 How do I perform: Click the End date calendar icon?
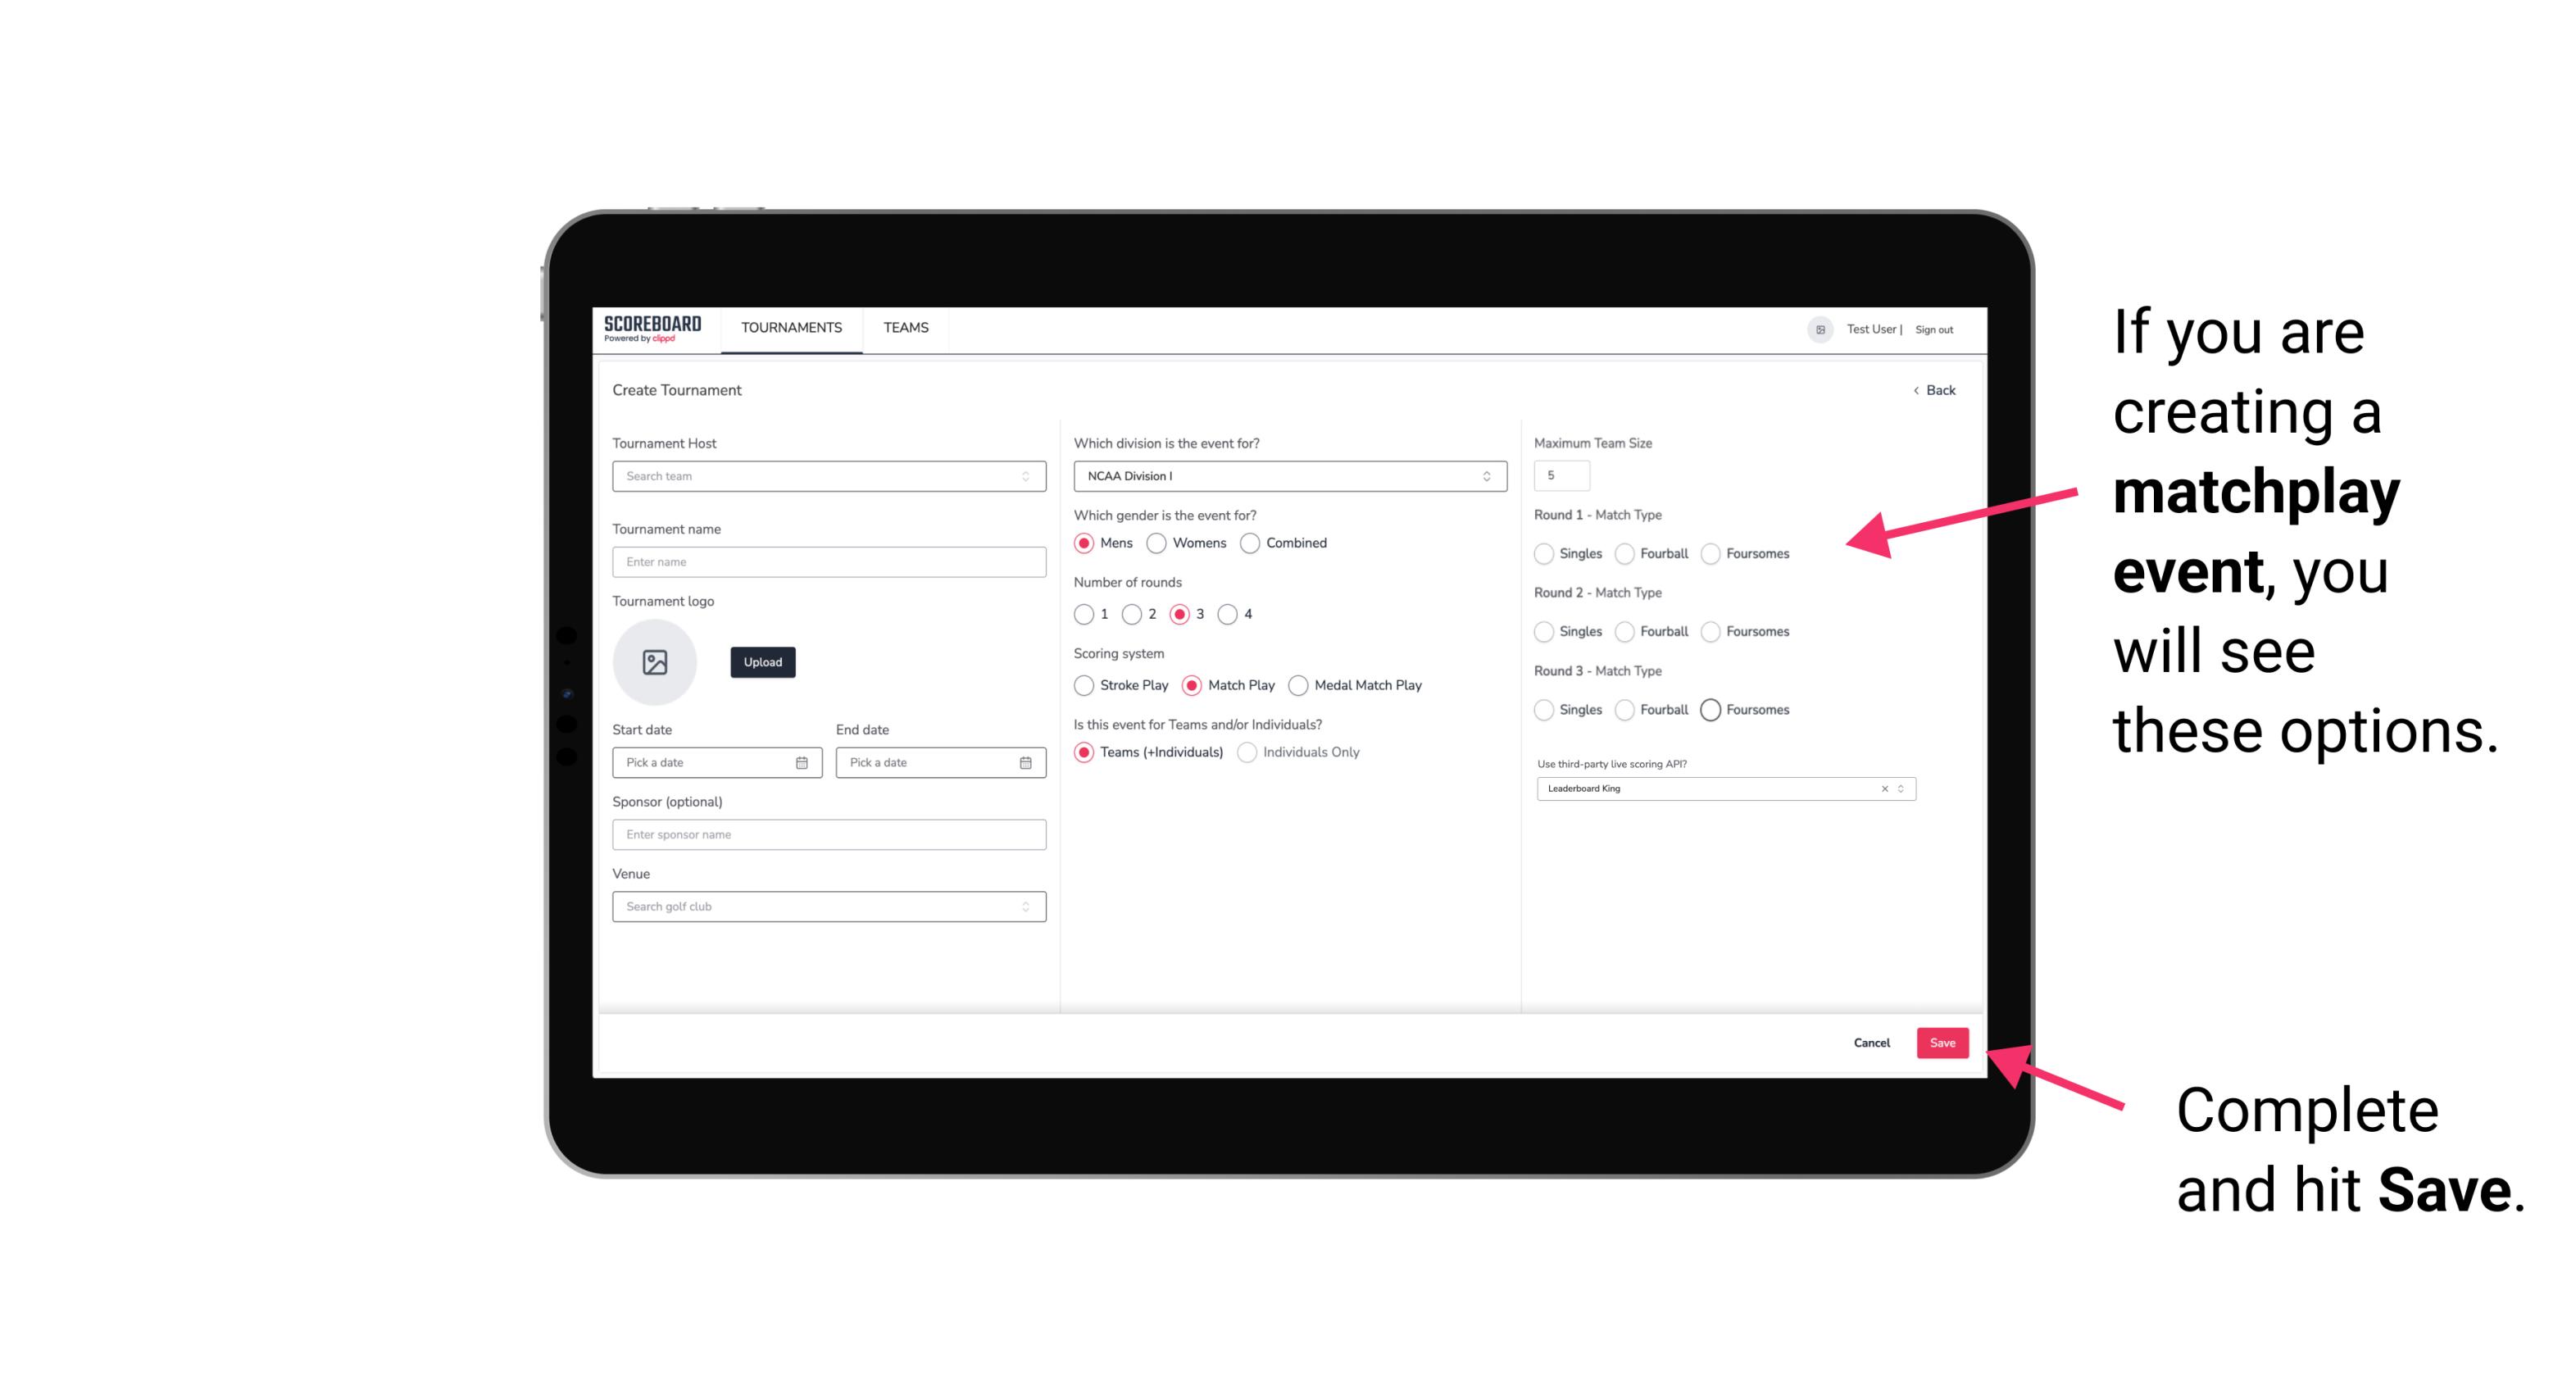tap(1024, 761)
